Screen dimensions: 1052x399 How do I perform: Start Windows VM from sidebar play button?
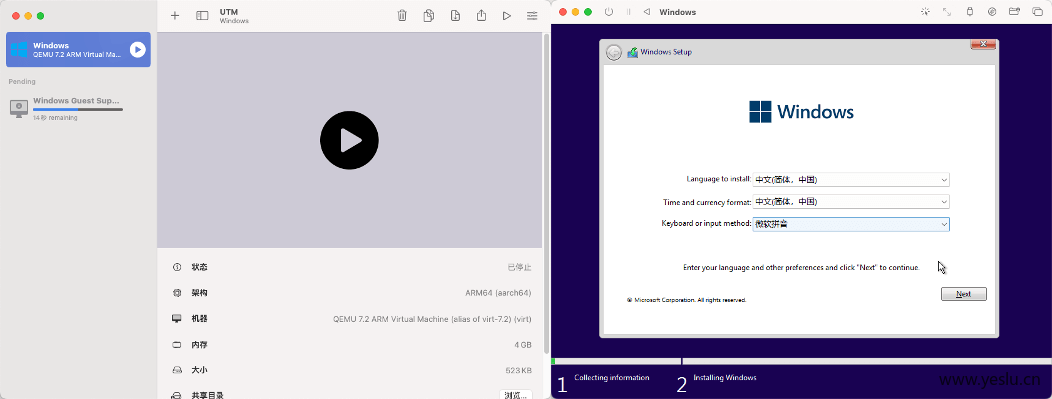(138, 50)
